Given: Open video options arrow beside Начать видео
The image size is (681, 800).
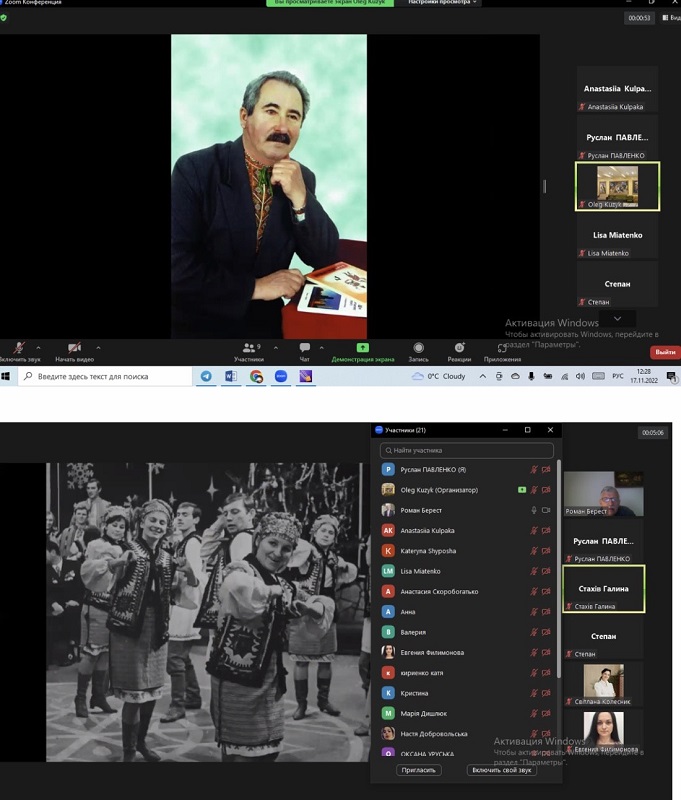Looking at the screenshot, I should tap(98, 348).
